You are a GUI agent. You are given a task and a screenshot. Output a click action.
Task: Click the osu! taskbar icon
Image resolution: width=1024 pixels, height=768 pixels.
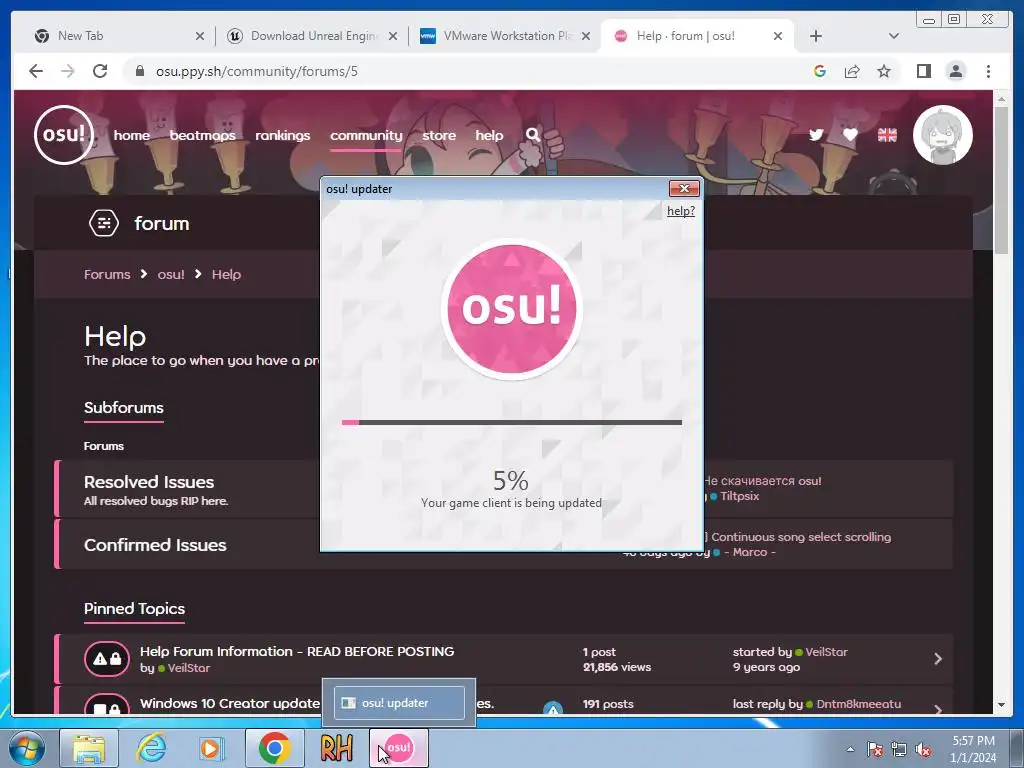pos(399,748)
